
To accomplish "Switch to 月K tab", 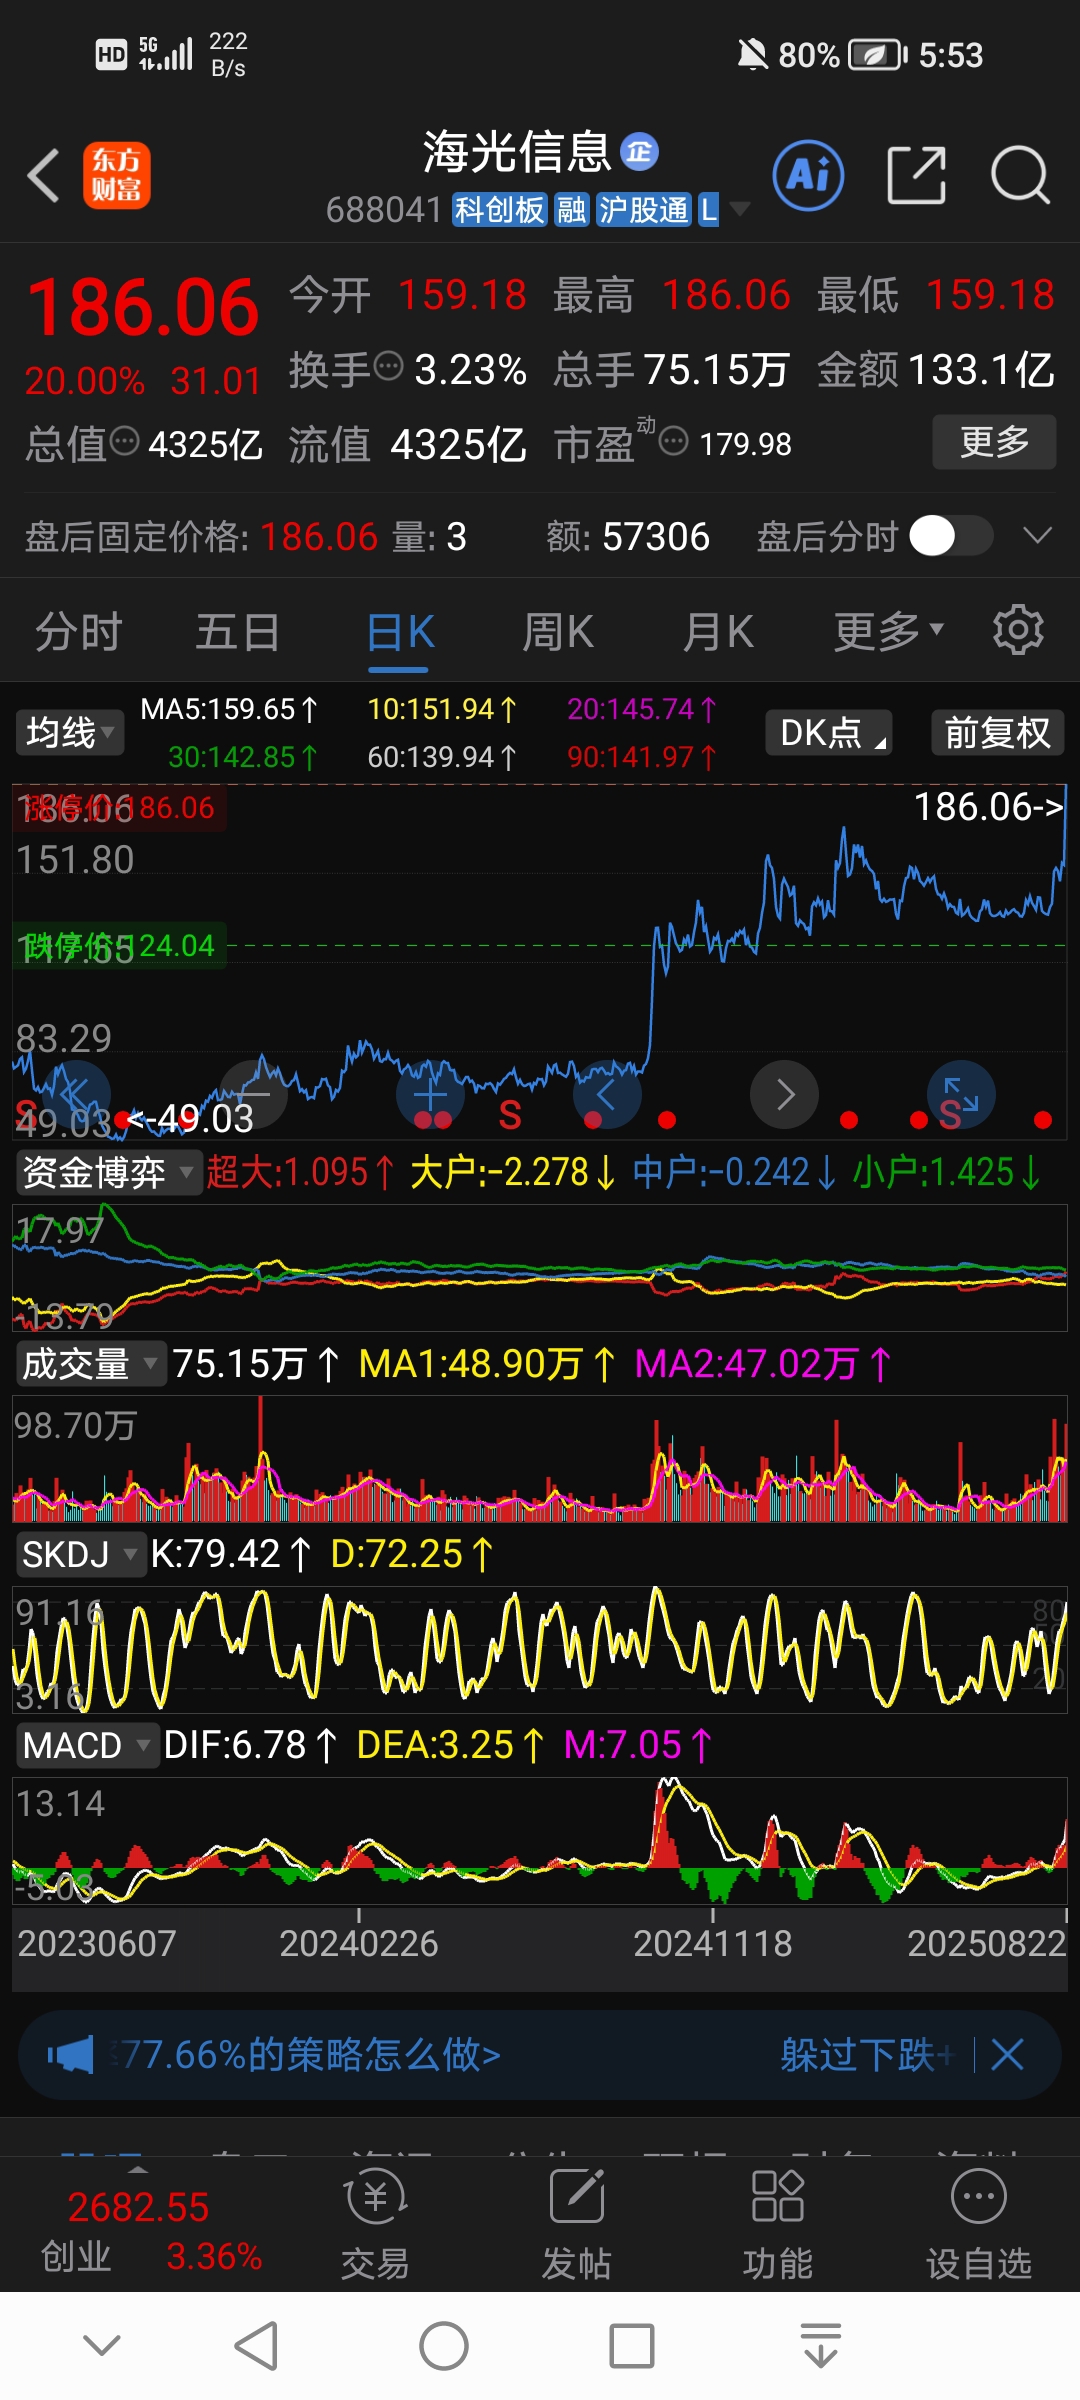I will pyautogui.click(x=718, y=632).
